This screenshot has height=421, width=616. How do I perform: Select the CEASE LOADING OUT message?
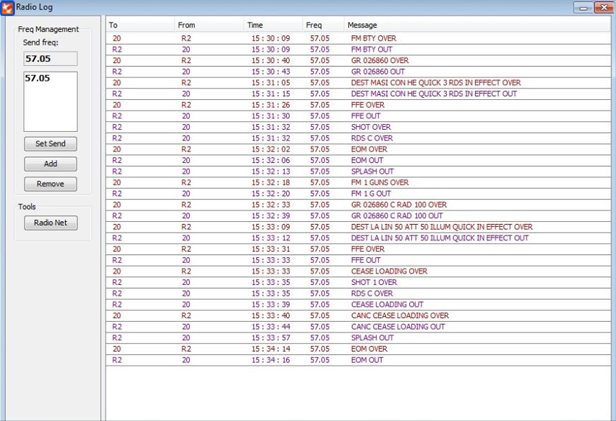click(x=358, y=305)
